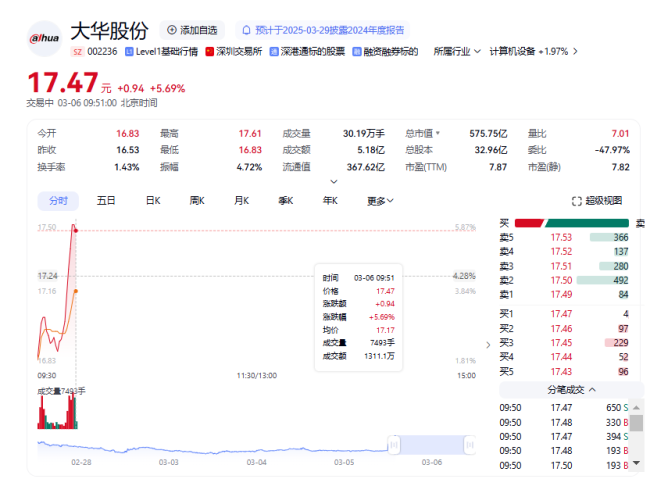
Task: Click the 委比 value -47.97%
Action: pos(612,150)
